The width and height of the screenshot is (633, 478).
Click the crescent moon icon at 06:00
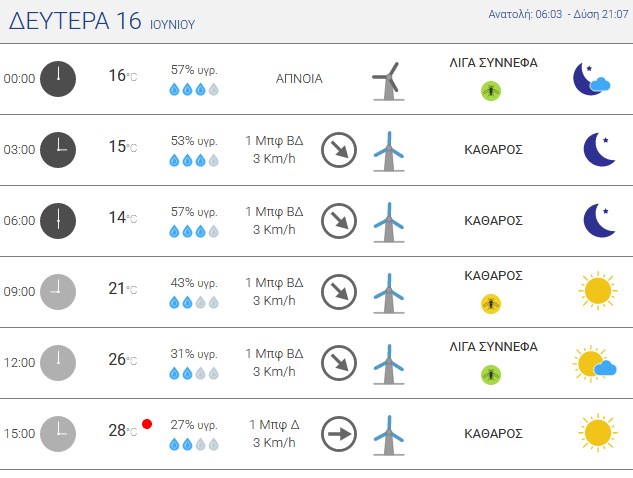point(599,220)
